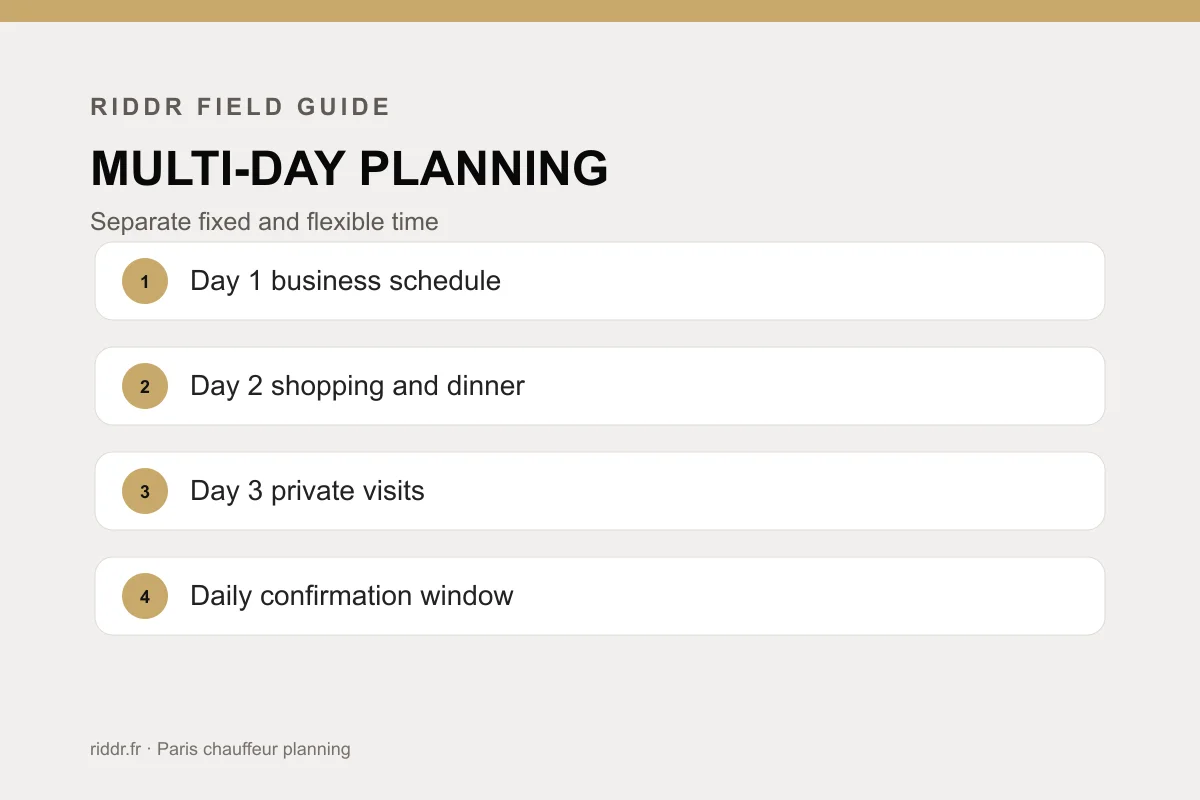Choose the gold number 4 badge

coord(145,596)
